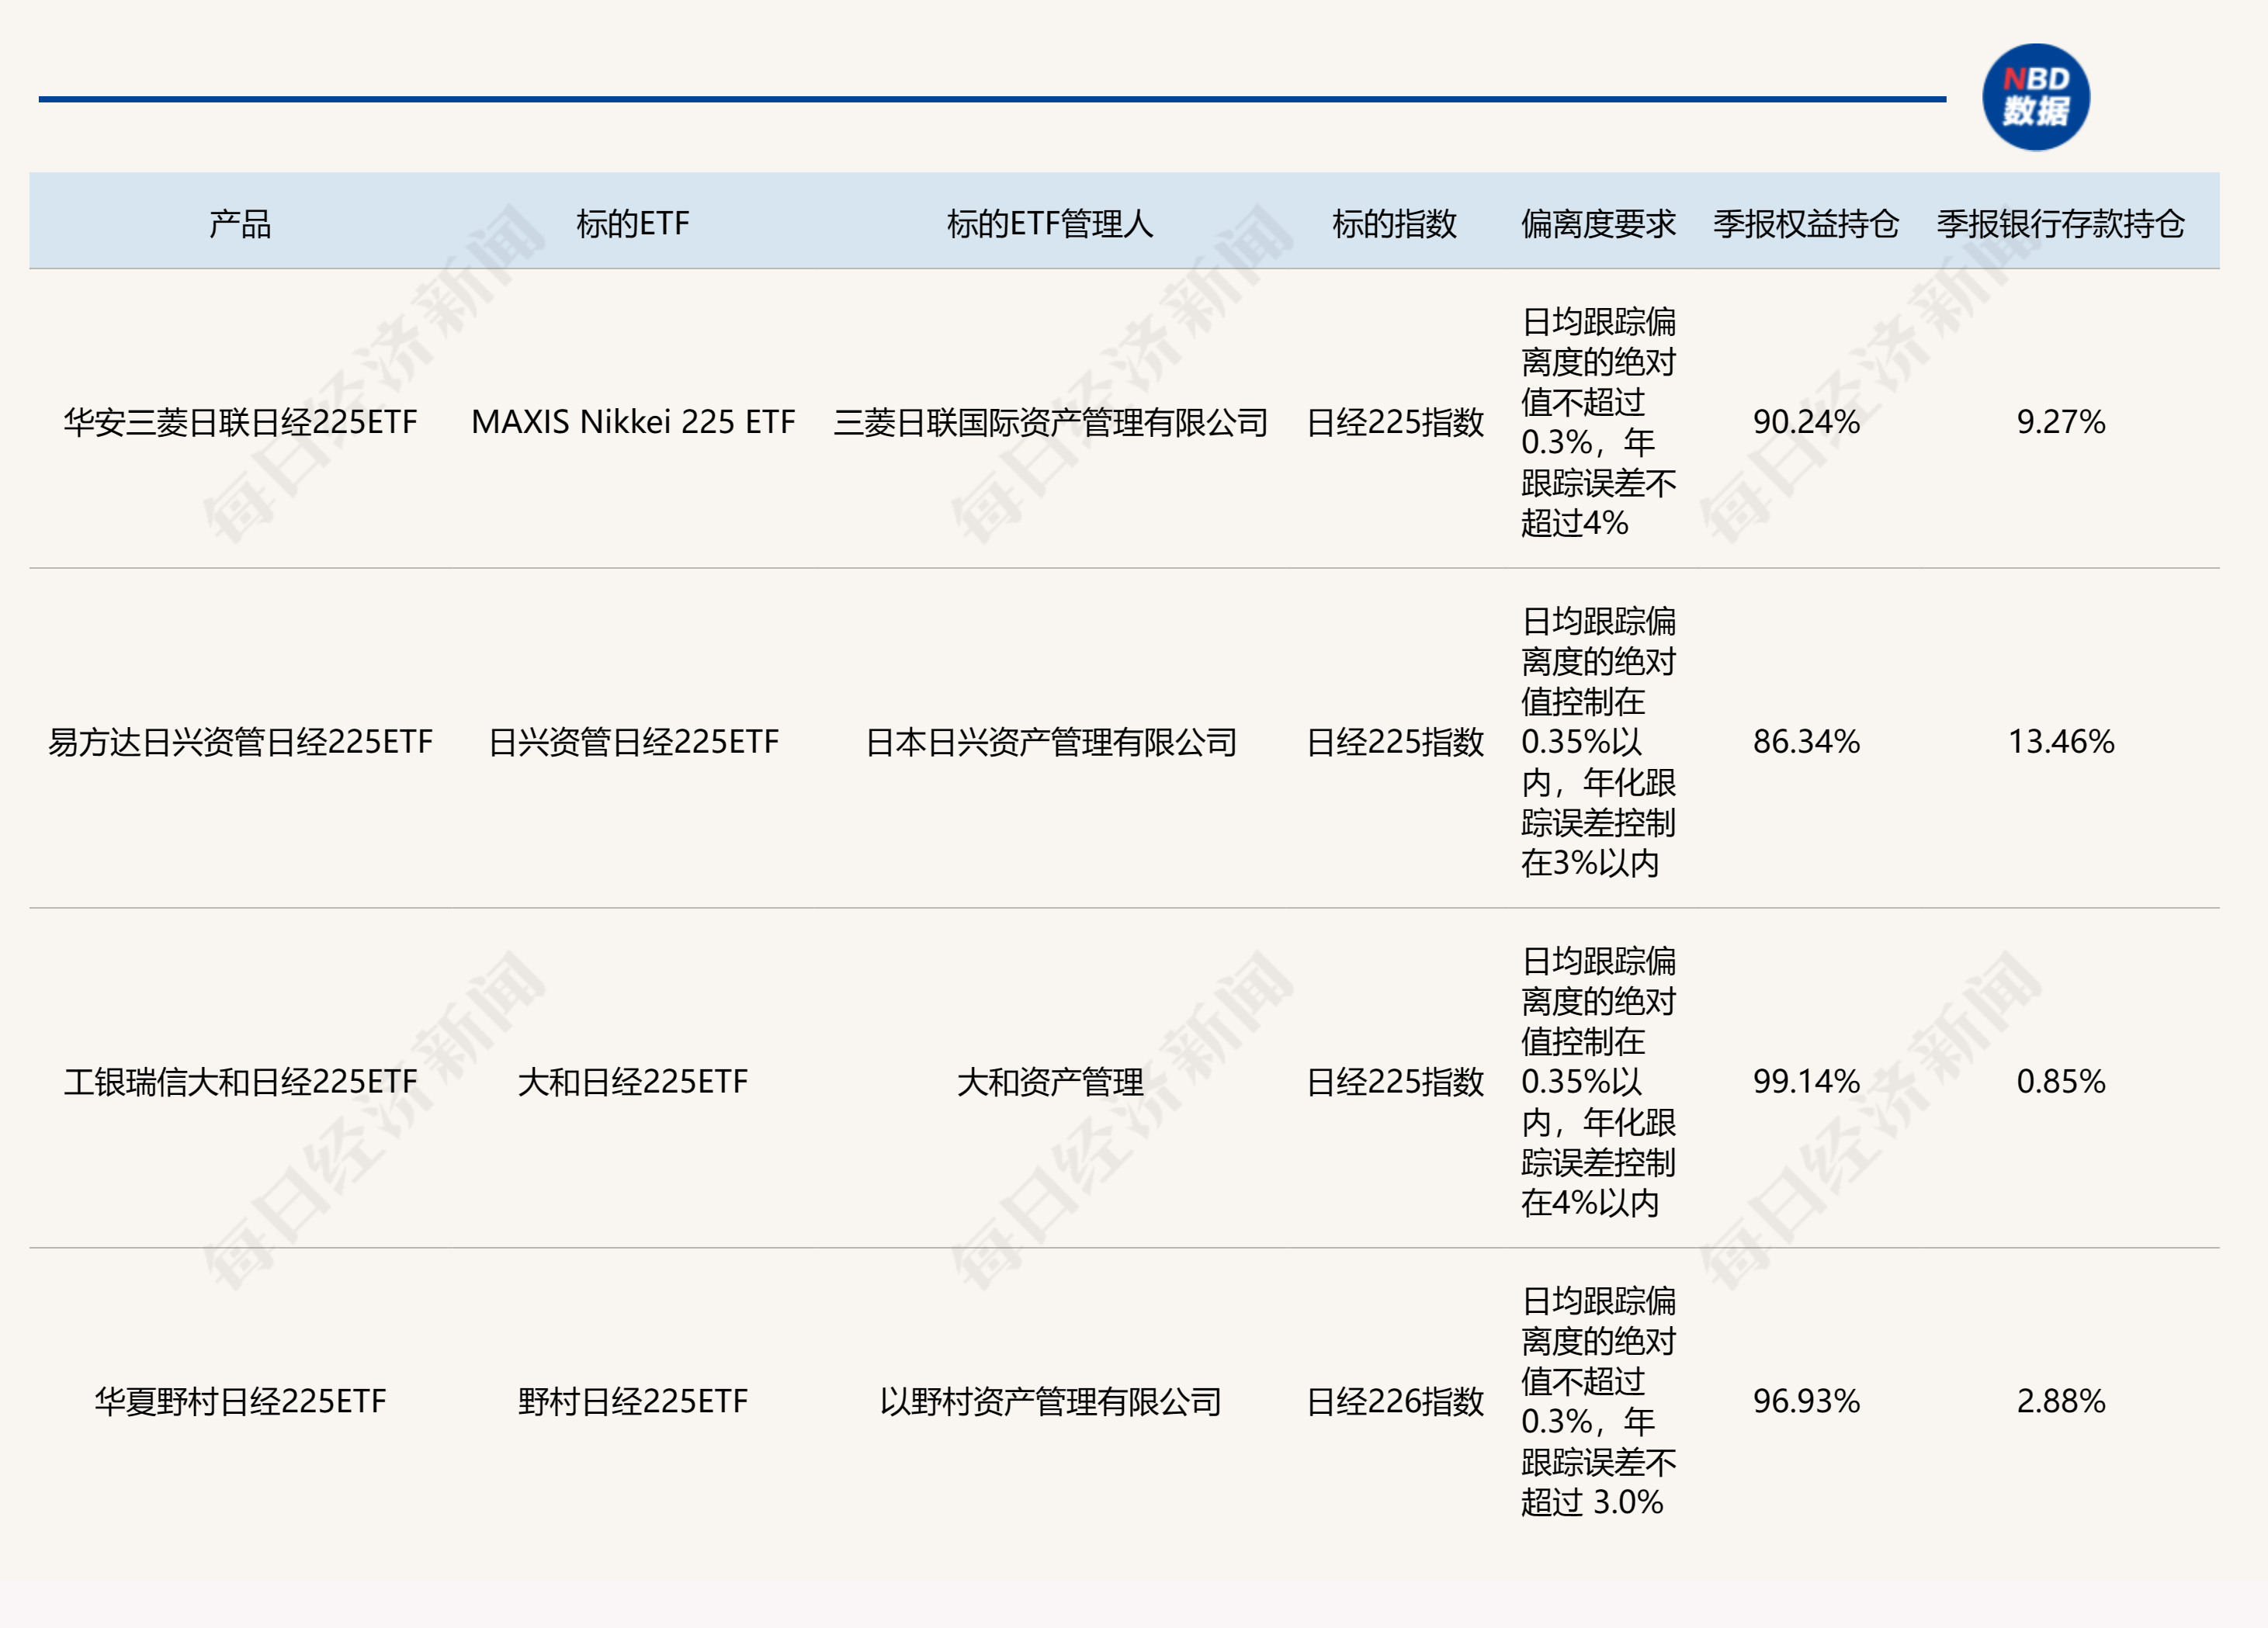Click 日本日兴资产管理有限公司 manager cell
The width and height of the screenshot is (2268, 1628).
(x=1050, y=742)
